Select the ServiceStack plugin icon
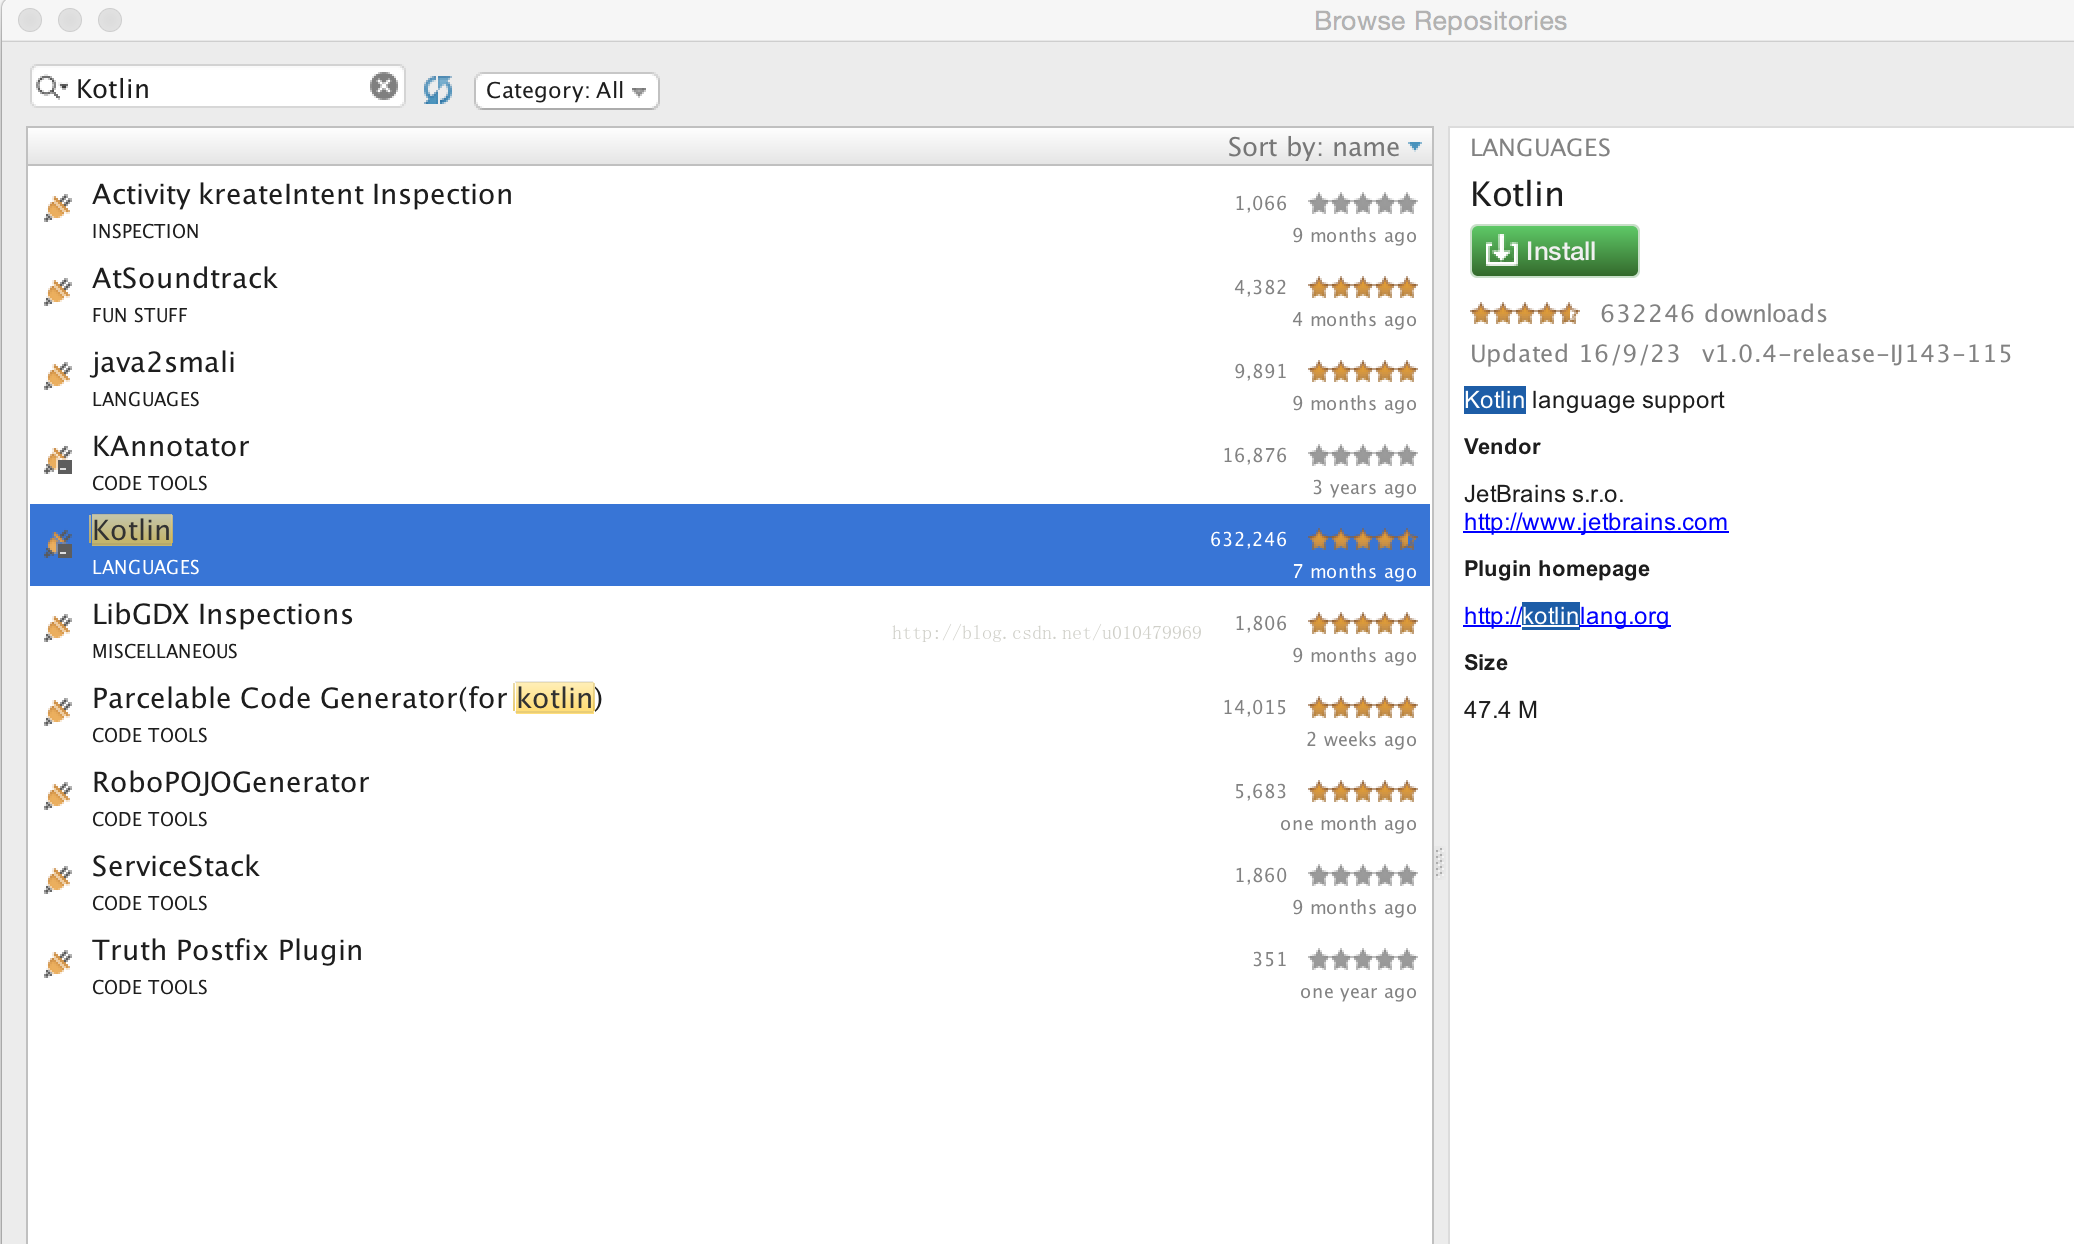Image resolution: width=2074 pixels, height=1244 pixels. tap(58, 879)
